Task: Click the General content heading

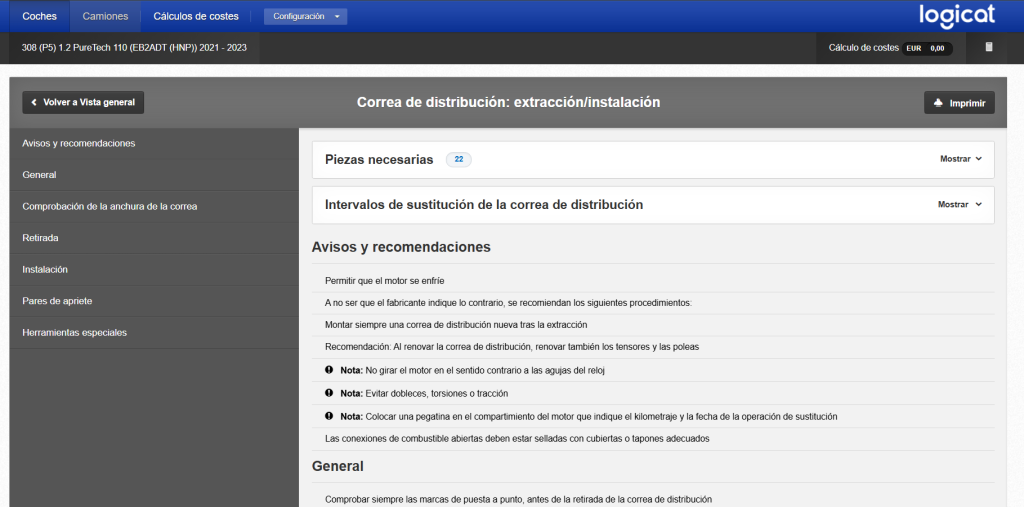Action: point(338,466)
